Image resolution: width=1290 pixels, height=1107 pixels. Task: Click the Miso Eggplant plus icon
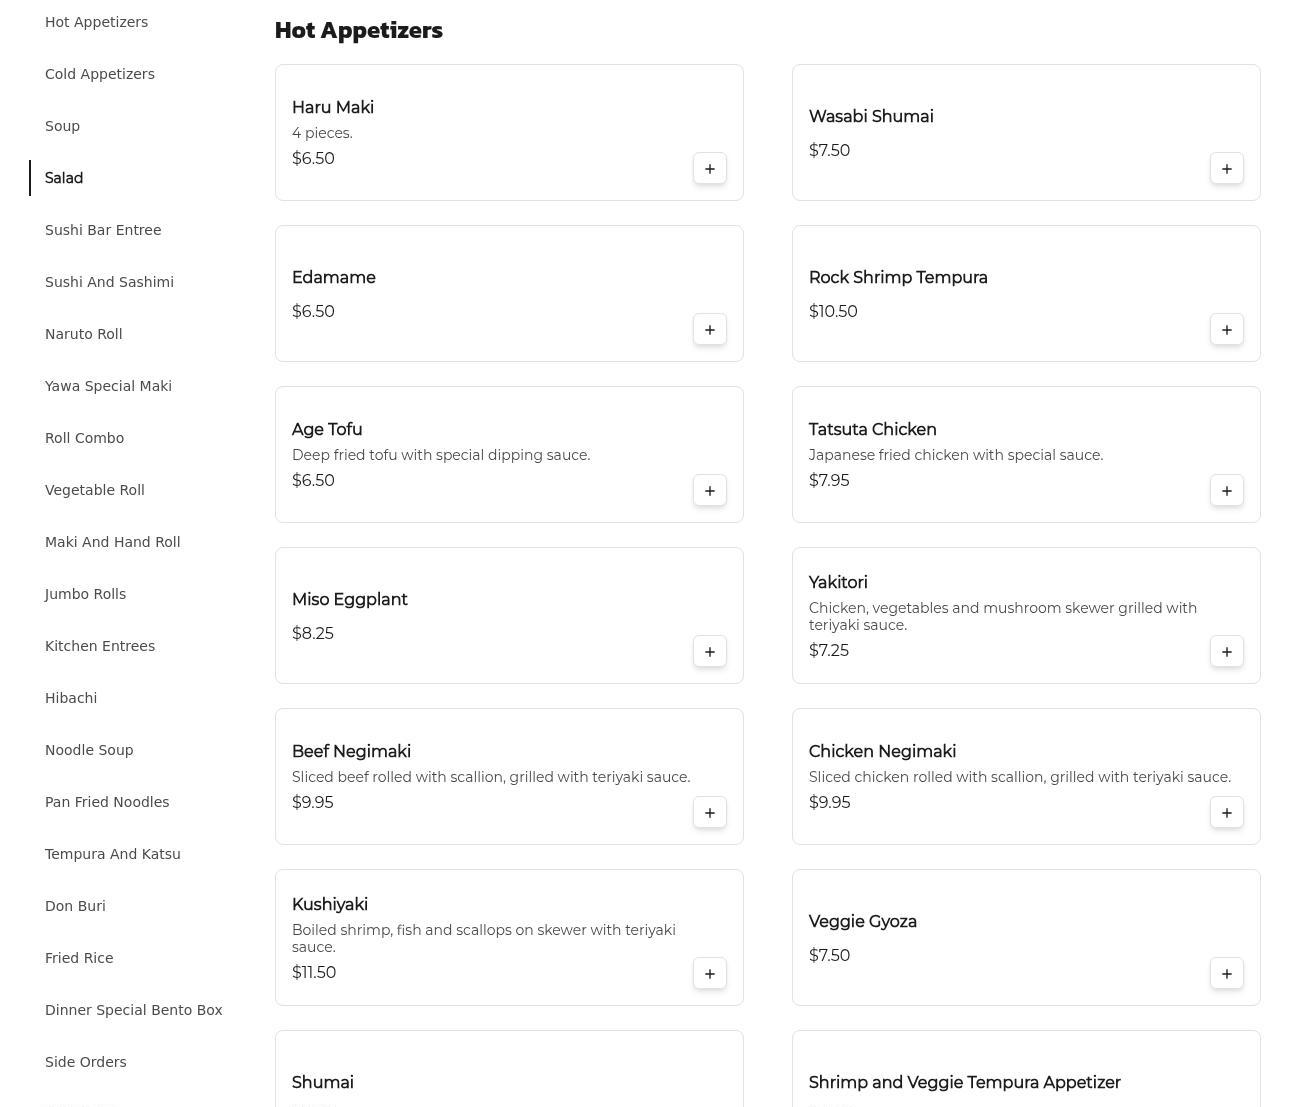710,652
